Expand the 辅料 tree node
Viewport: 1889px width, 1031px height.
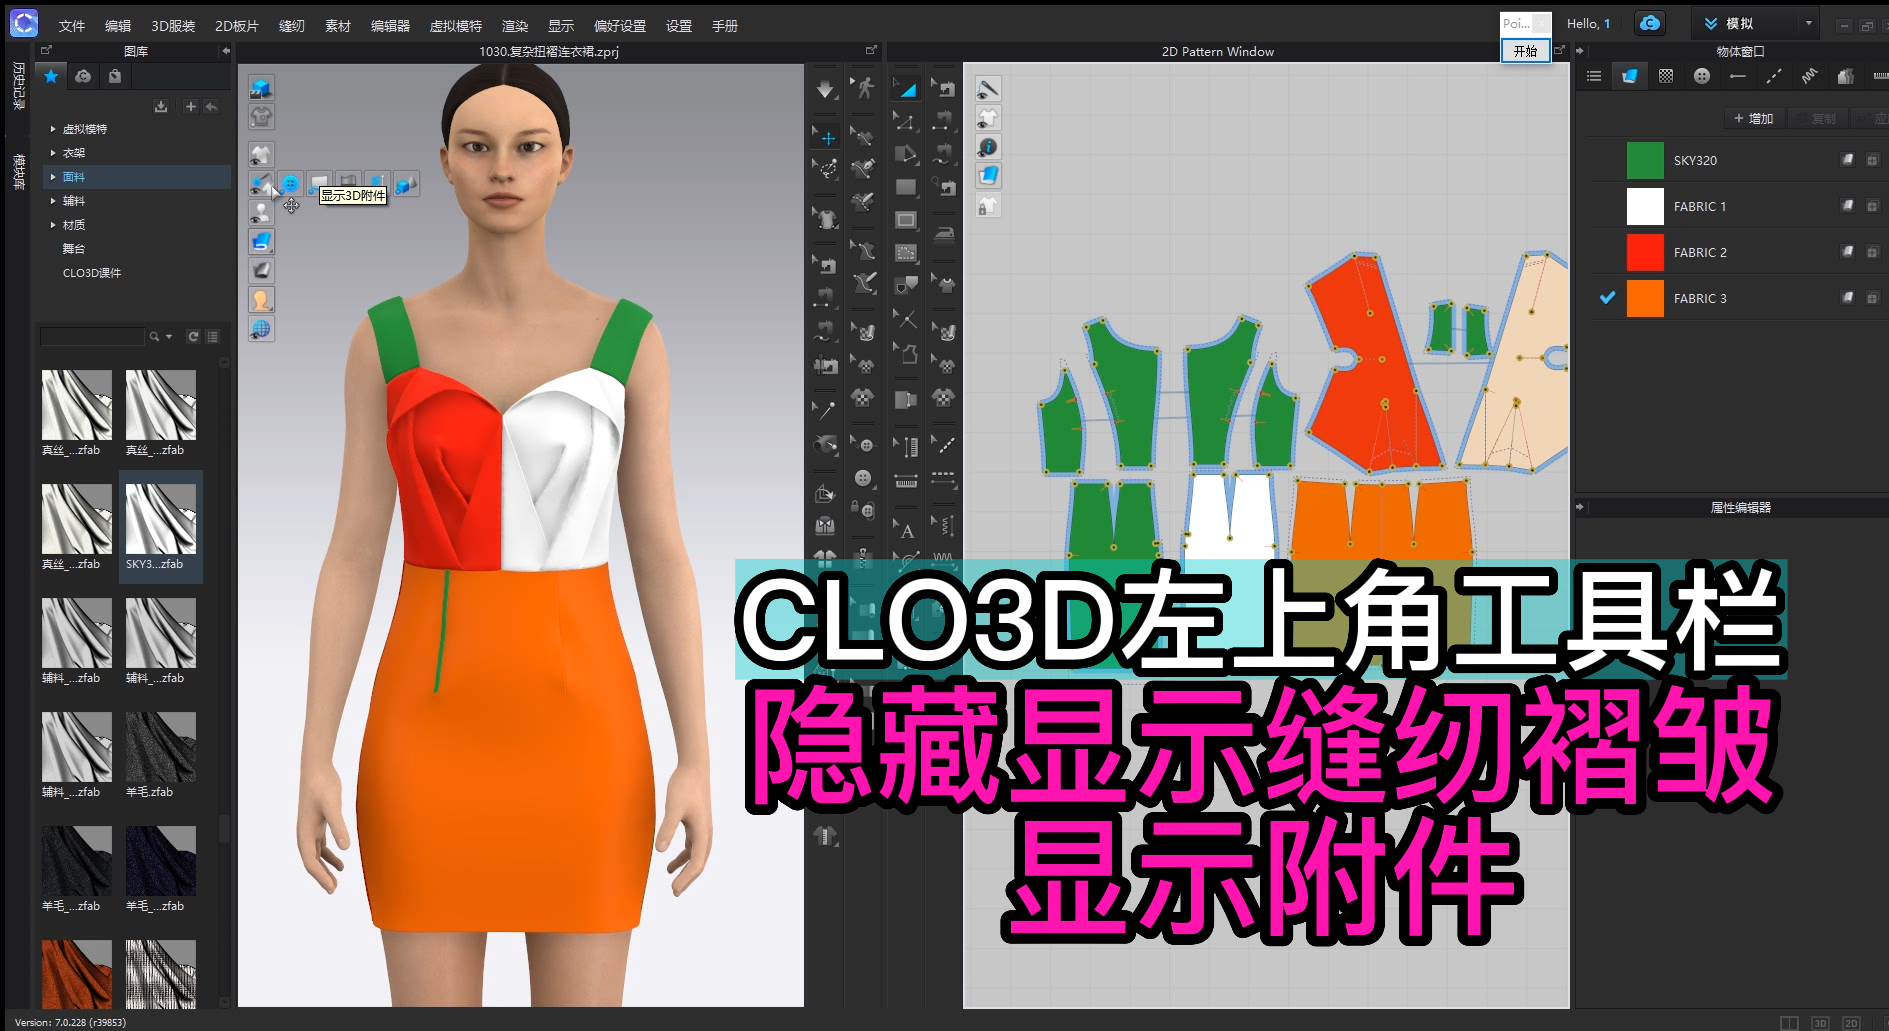(53, 201)
